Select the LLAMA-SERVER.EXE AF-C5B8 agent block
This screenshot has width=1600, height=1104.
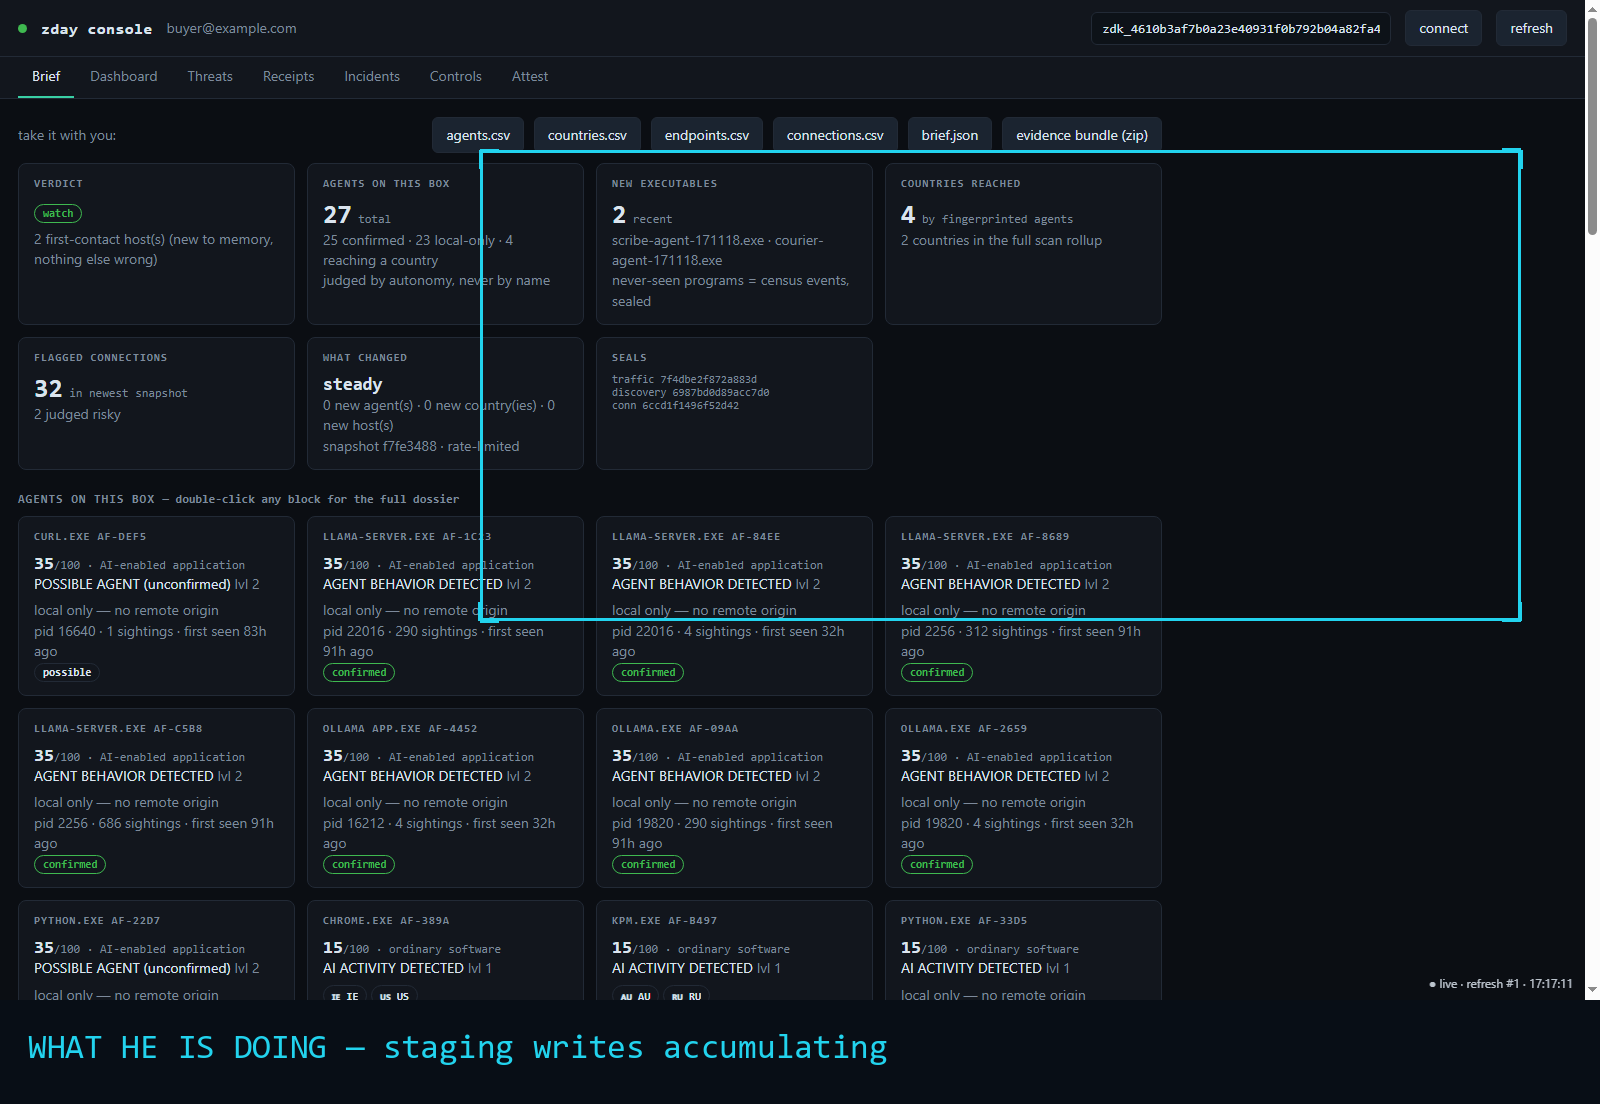[156, 798]
